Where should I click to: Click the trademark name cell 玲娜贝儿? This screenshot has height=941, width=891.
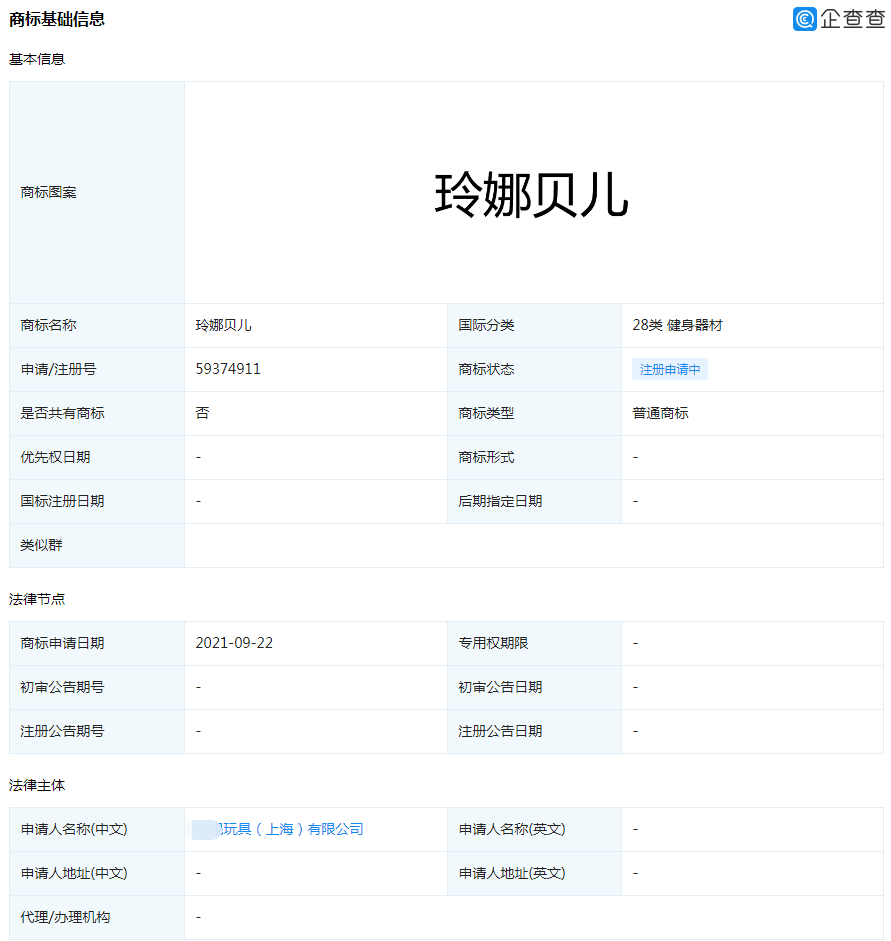(x=225, y=325)
